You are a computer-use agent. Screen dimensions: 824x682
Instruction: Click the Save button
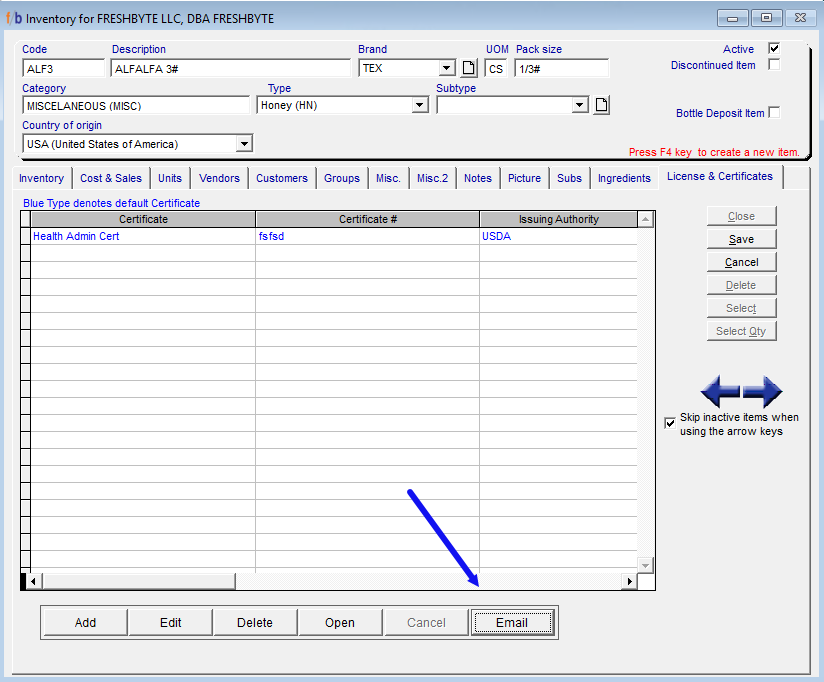click(x=741, y=239)
